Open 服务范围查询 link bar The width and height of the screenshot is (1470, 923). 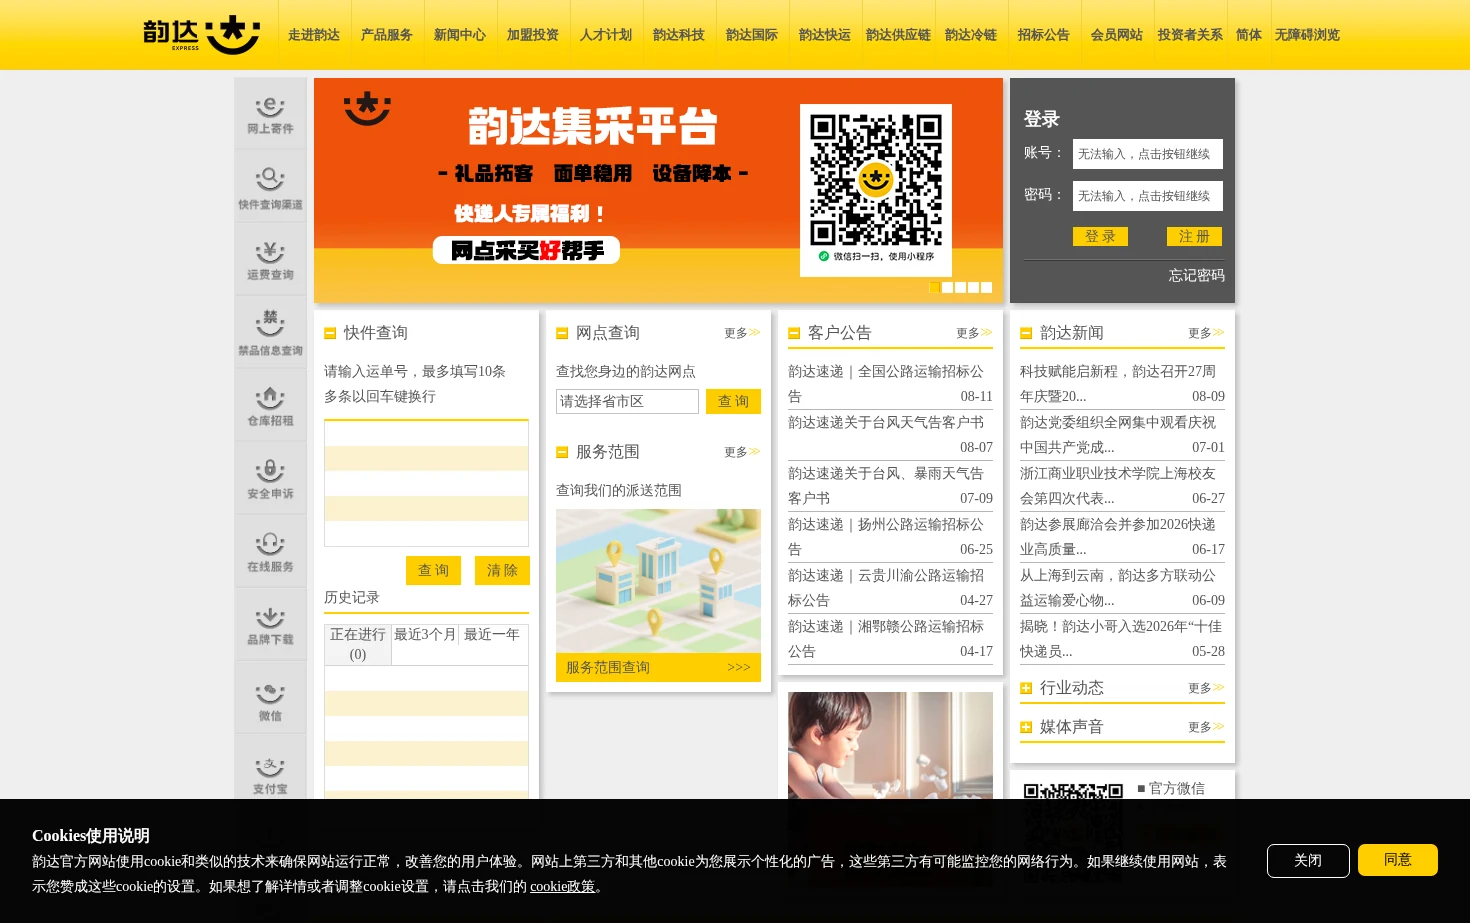[658, 668]
